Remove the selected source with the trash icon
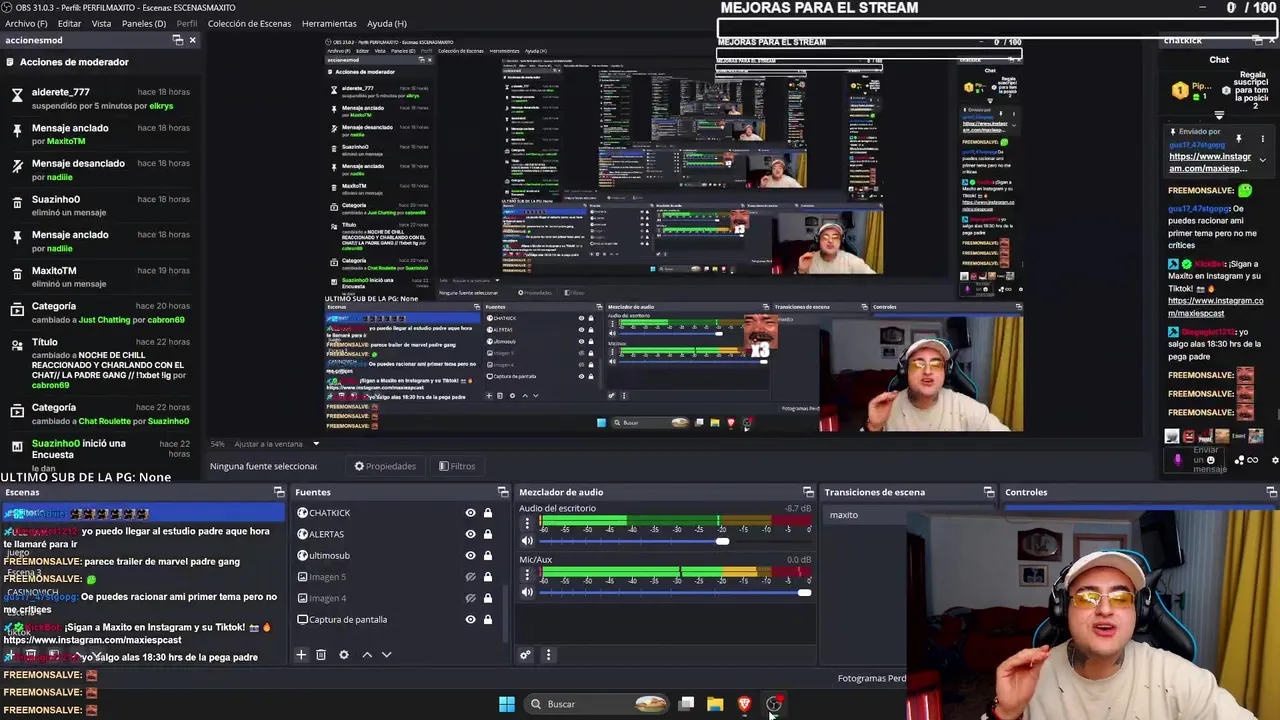Screen dimensions: 1280x720 tap(321, 655)
